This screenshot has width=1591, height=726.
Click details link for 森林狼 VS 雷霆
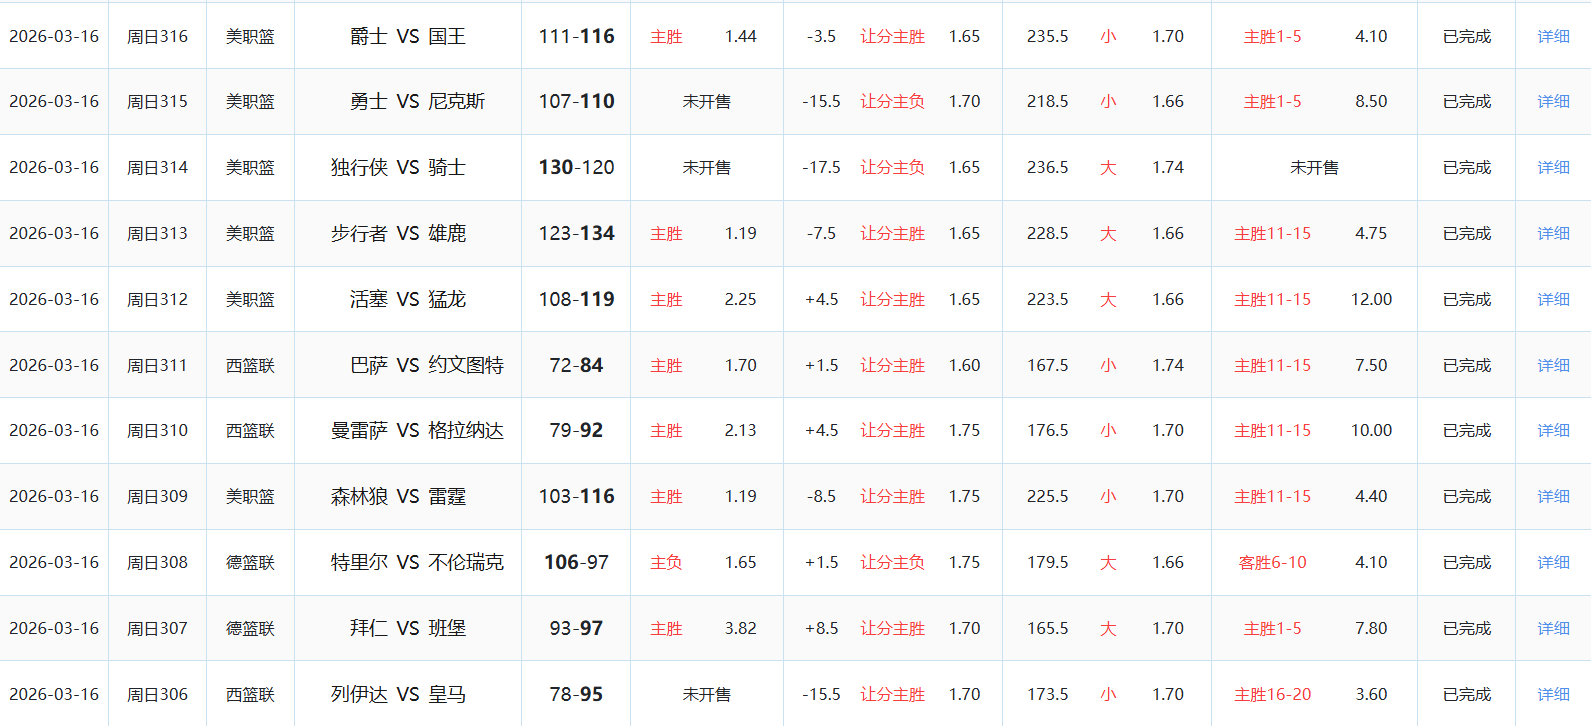[1553, 496]
